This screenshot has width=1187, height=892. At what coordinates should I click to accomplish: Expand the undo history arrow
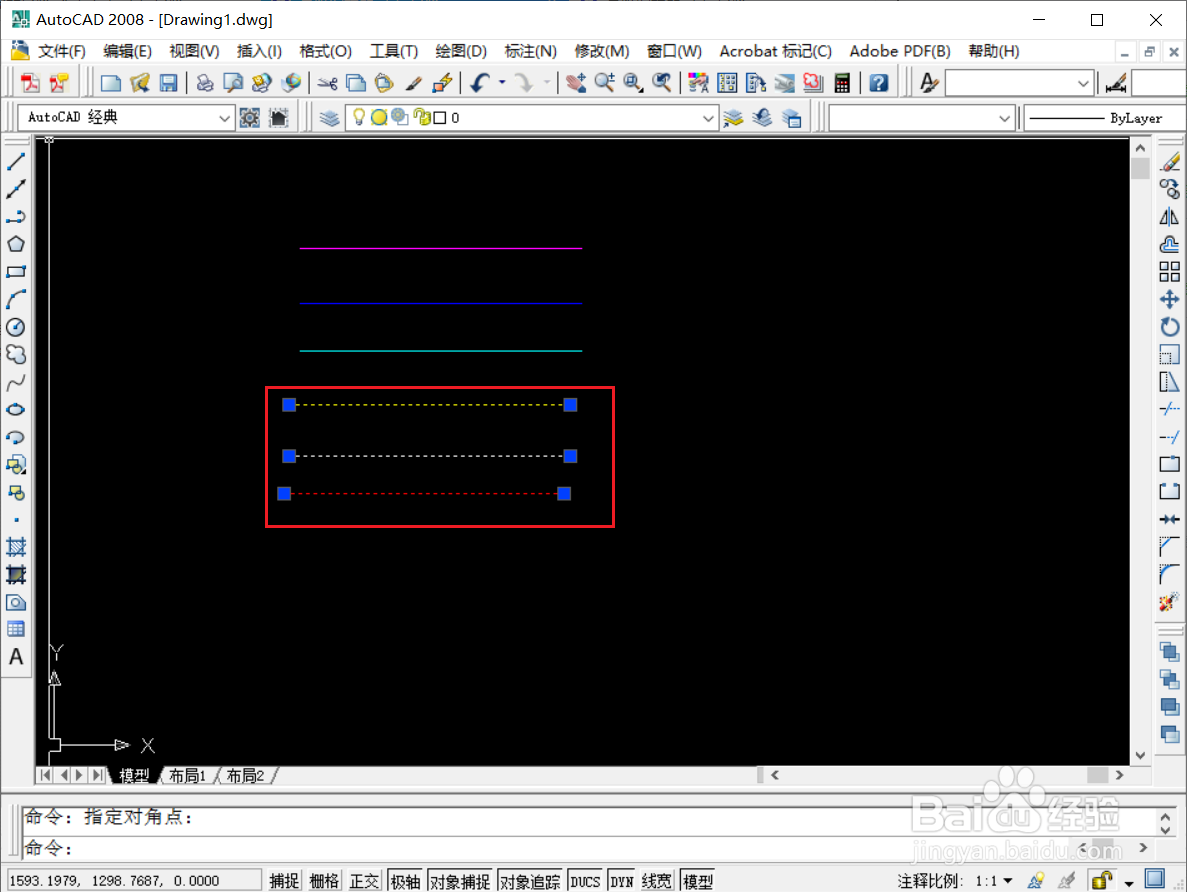pyautogui.click(x=502, y=83)
